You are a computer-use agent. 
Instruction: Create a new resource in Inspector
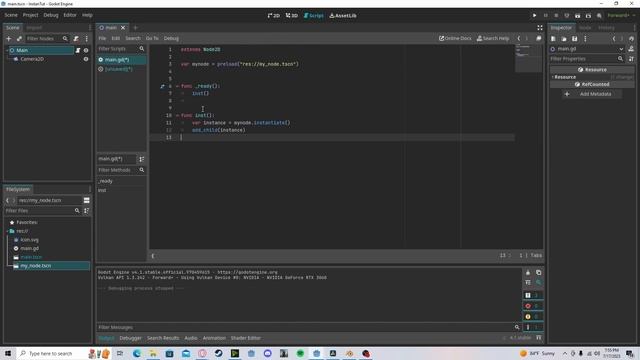(x=553, y=38)
